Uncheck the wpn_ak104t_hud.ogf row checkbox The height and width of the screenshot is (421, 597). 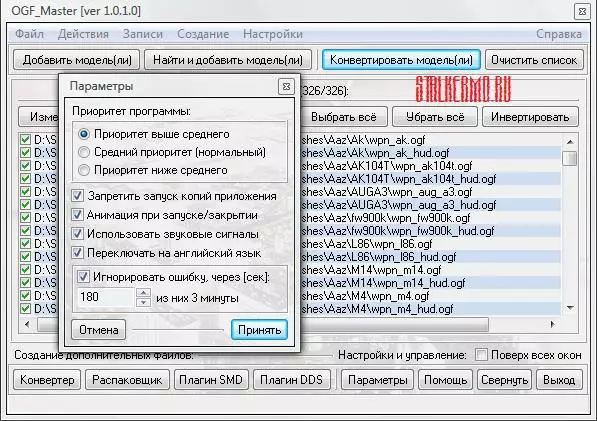25,179
